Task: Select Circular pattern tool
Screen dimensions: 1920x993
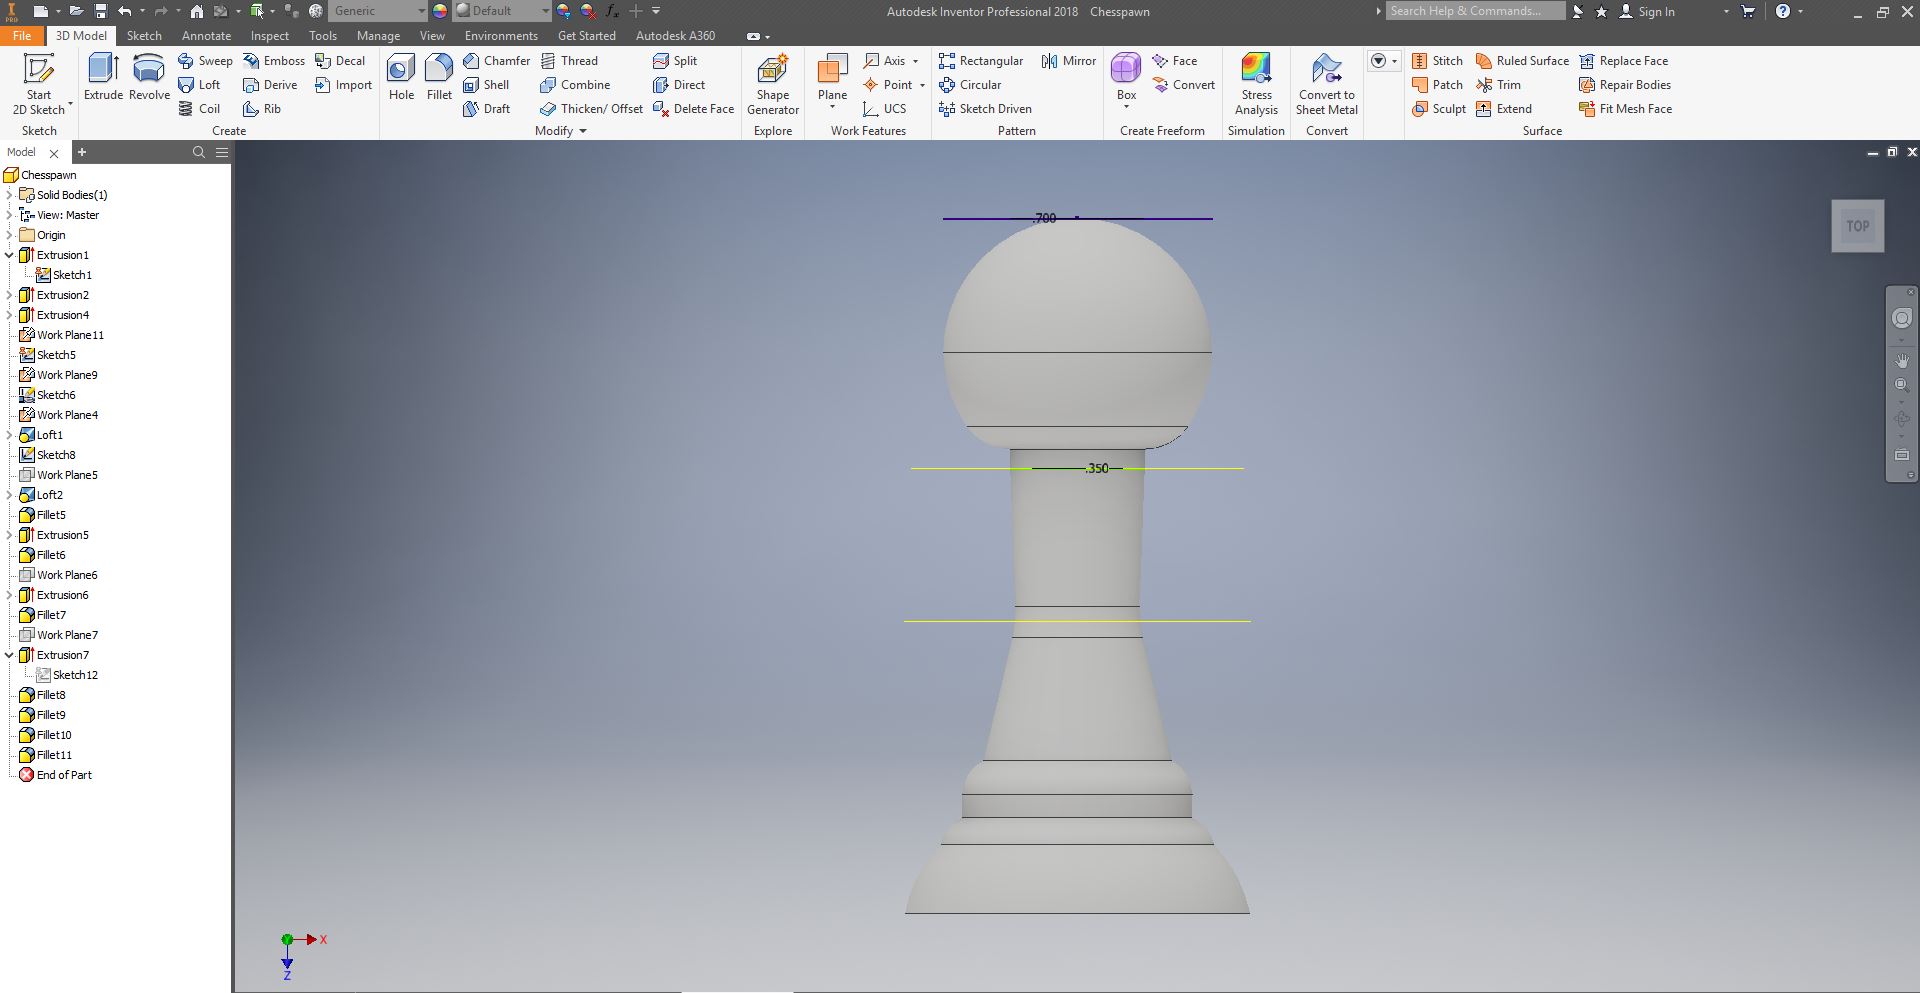Action: (970, 85)
